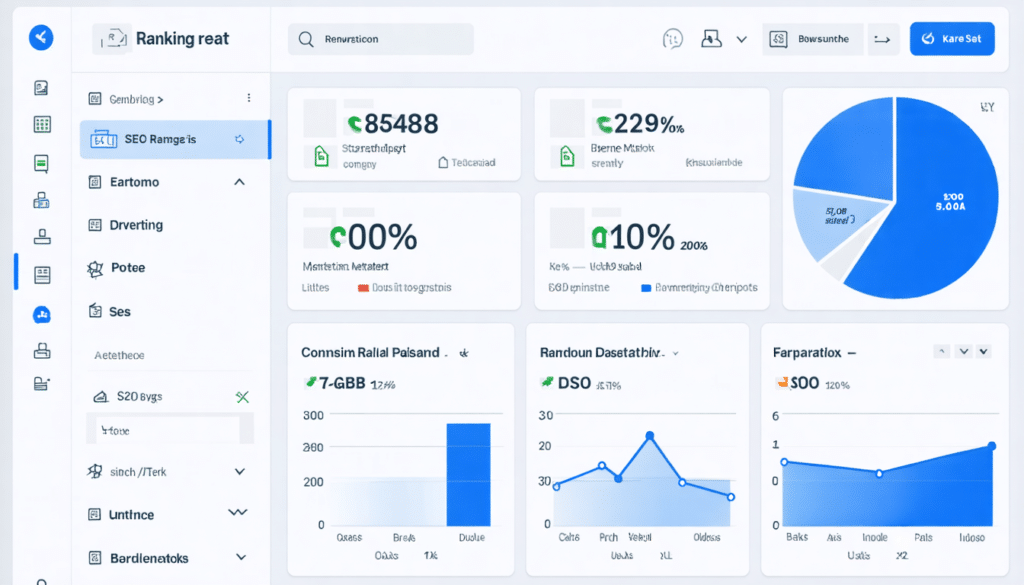Click refresh icon on SEO Ramge'is row
Viewport: 1024px width, 585px height.
240,139
